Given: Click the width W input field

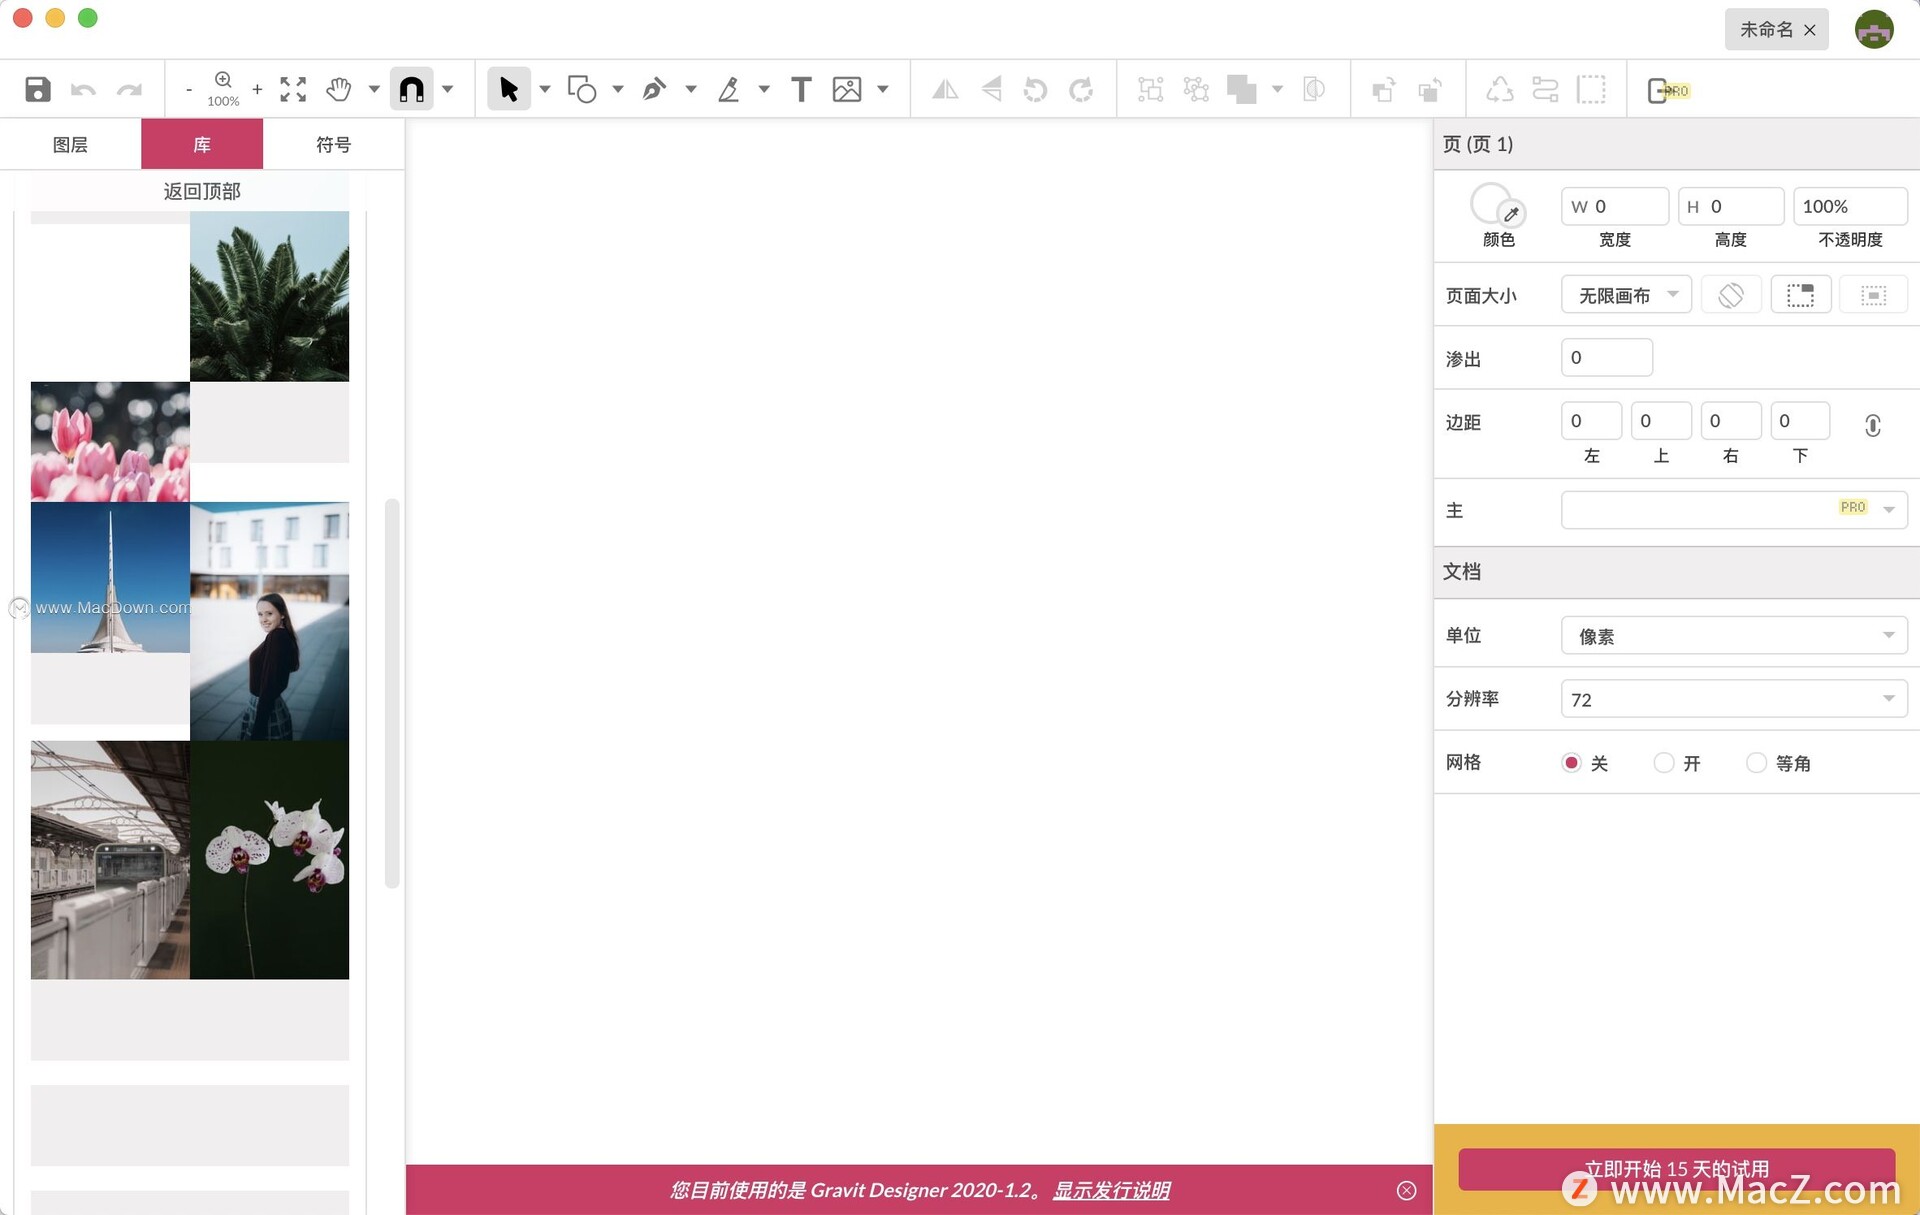Looking at the screenshot, I should [x=1614, y=206].
